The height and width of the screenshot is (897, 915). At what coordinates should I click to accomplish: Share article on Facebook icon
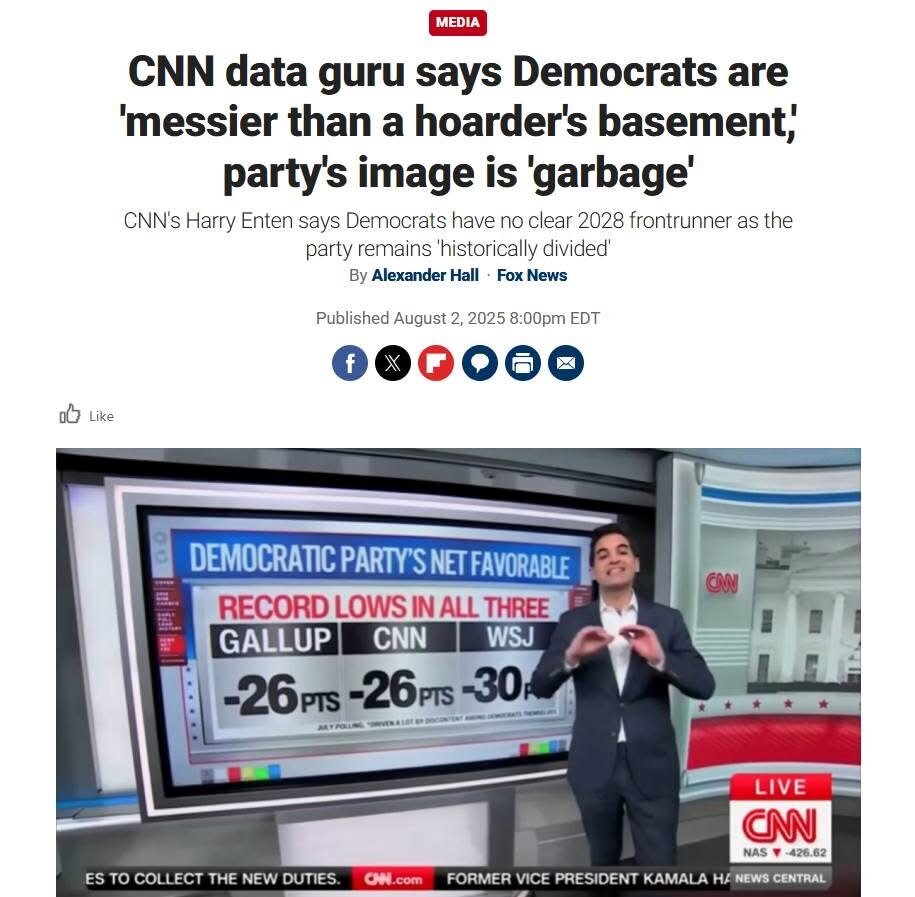(x=350, y=363)
